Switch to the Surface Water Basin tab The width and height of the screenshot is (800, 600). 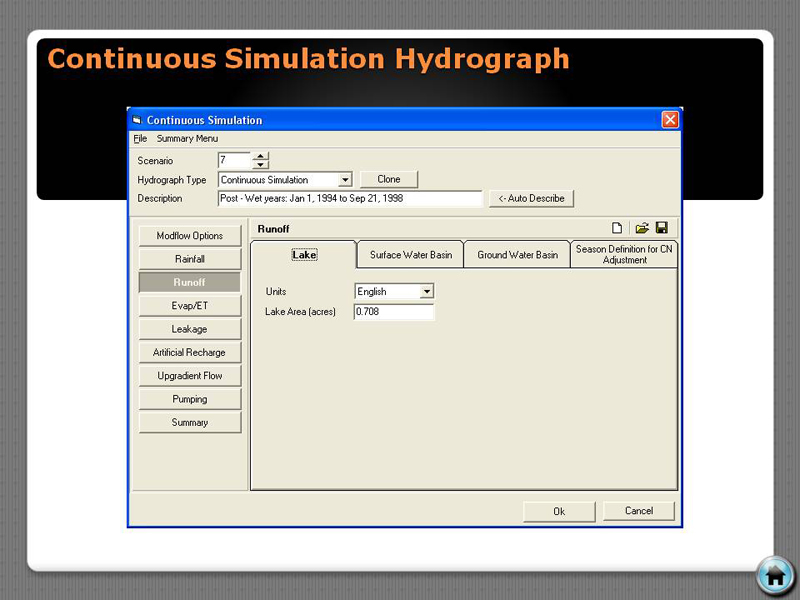(x=410, y=255)
